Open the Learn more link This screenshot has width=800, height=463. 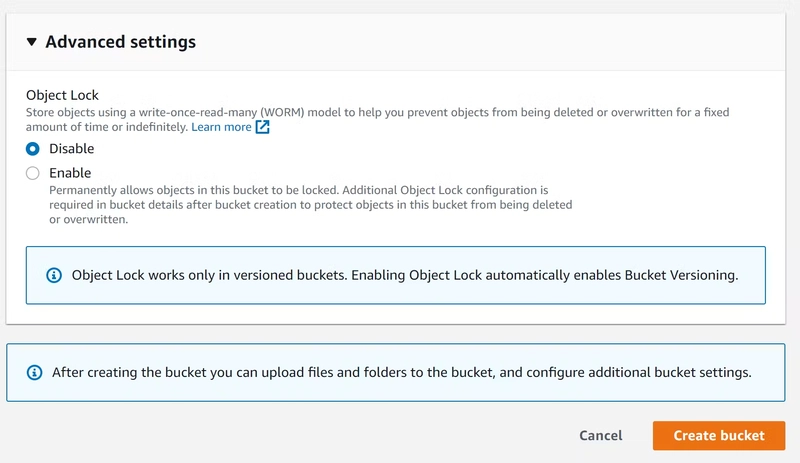(221, 127)
